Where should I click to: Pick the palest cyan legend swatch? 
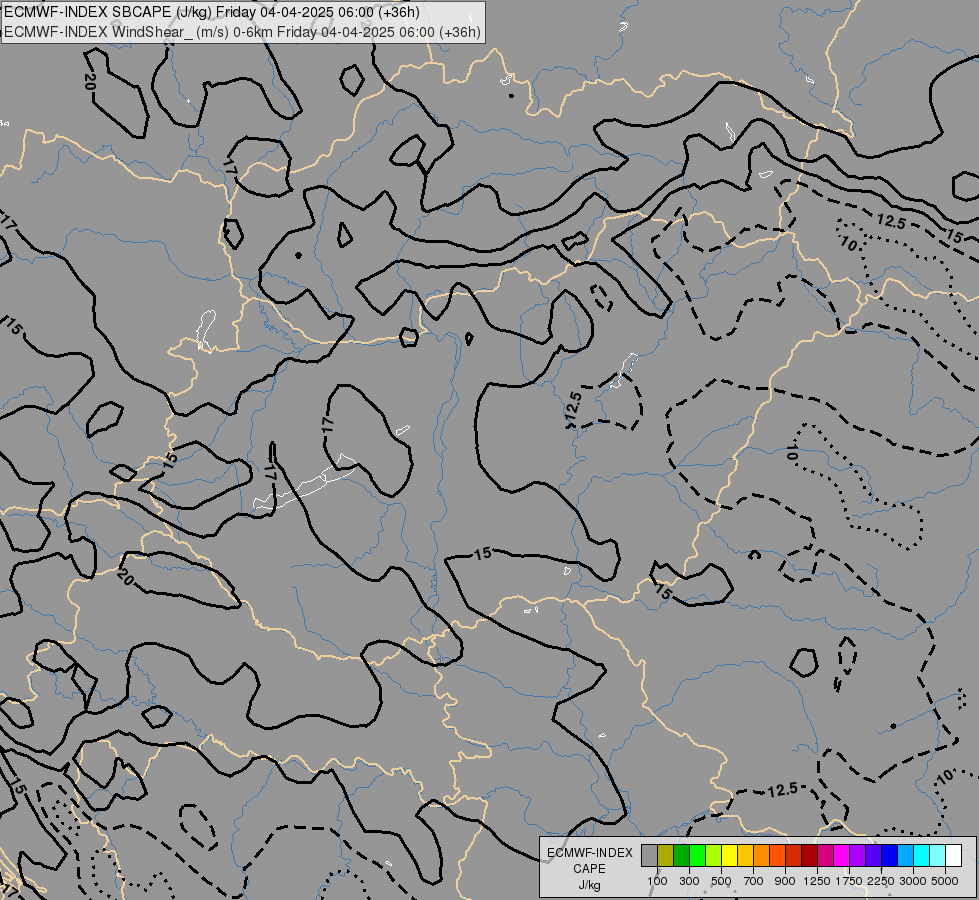pos(937,856)
